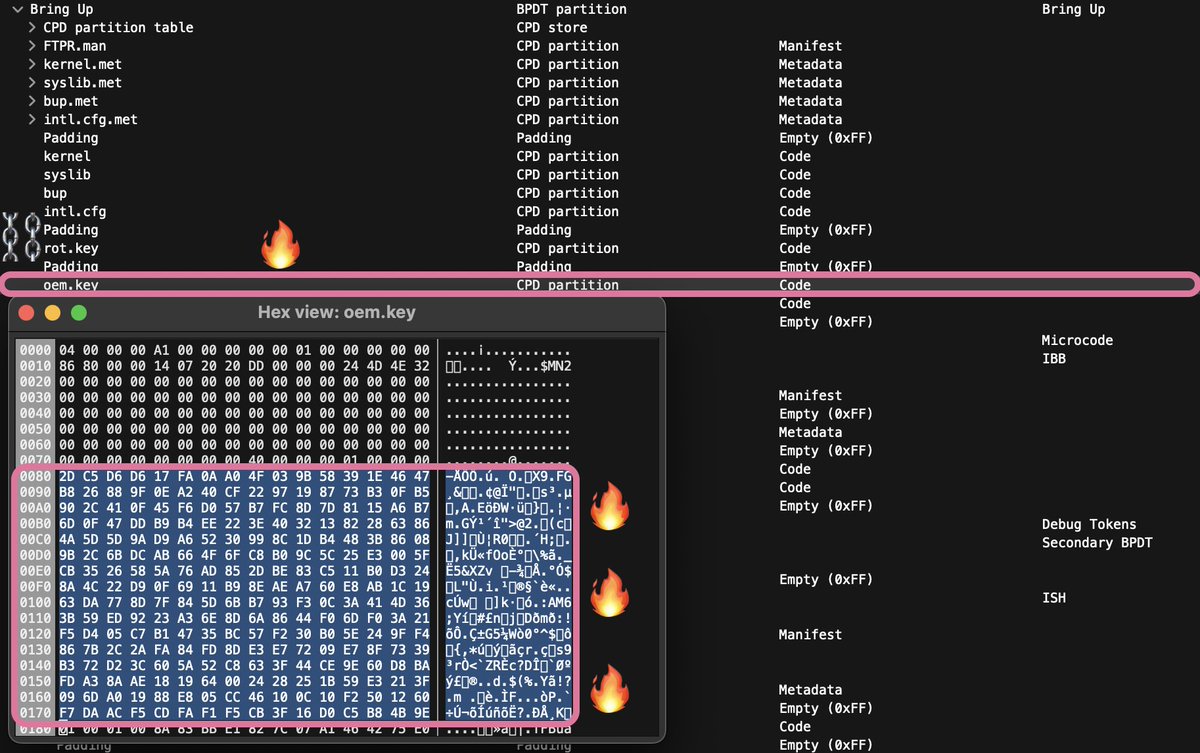Expand the syslib.met chevron

click(x=32, y=83)
